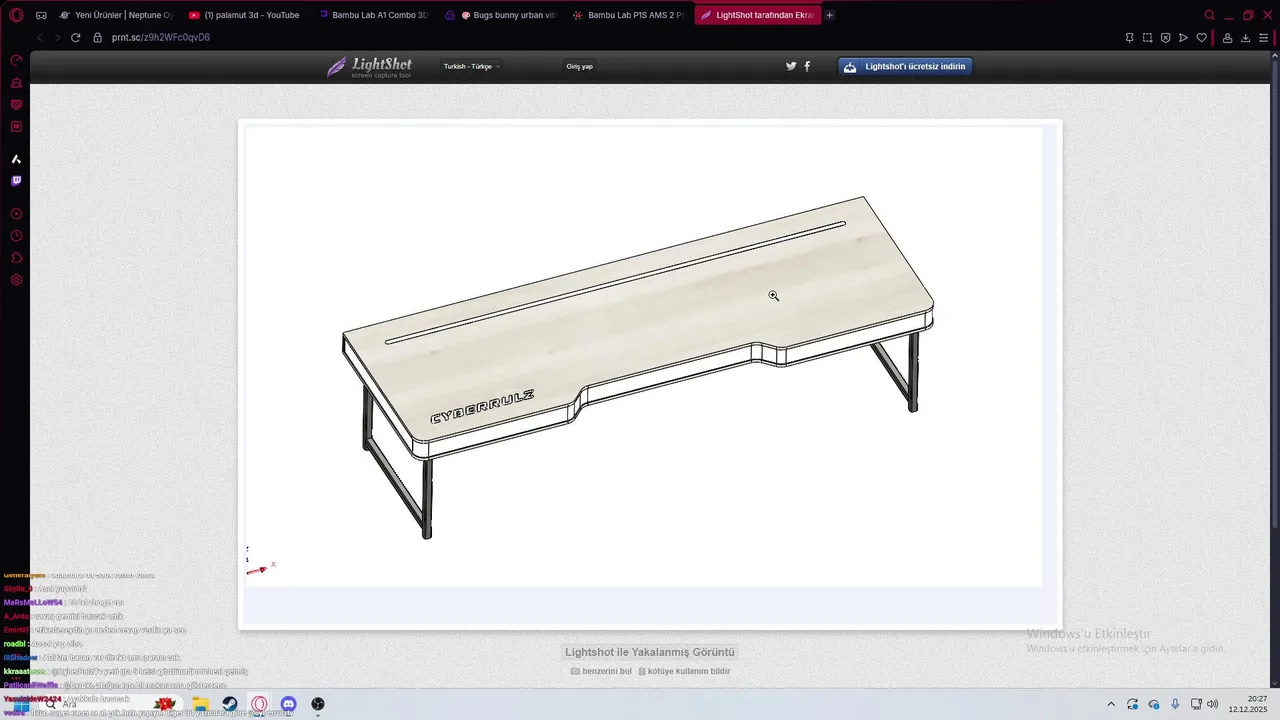
Task: Switch to the Yeni Ürünler Neptune tab
Action: coord(116,15)
